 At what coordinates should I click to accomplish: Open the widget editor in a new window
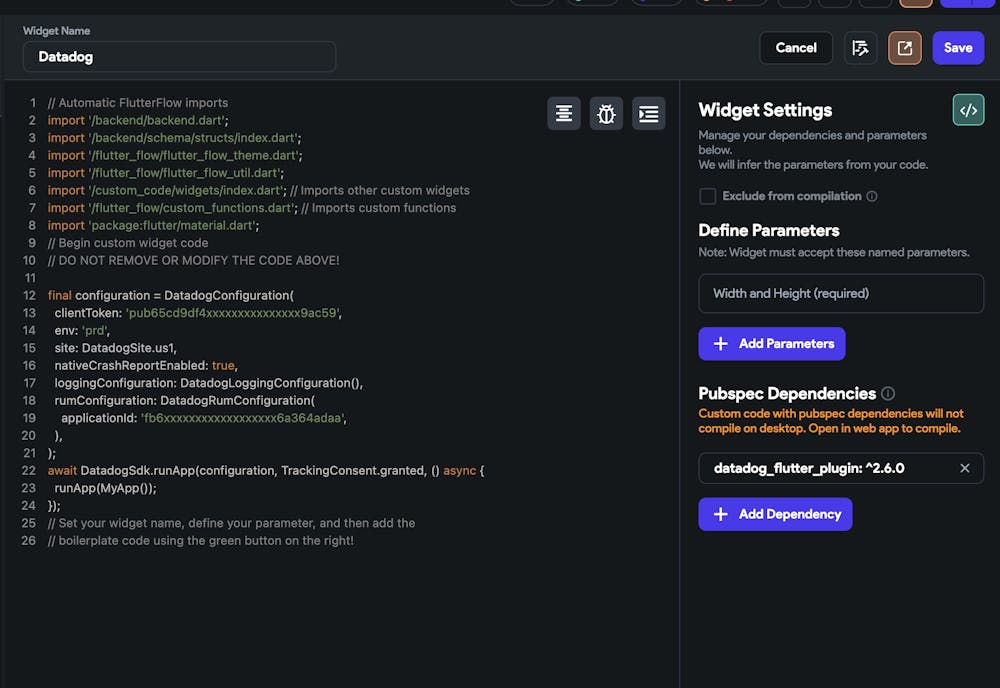click(904, 48)
